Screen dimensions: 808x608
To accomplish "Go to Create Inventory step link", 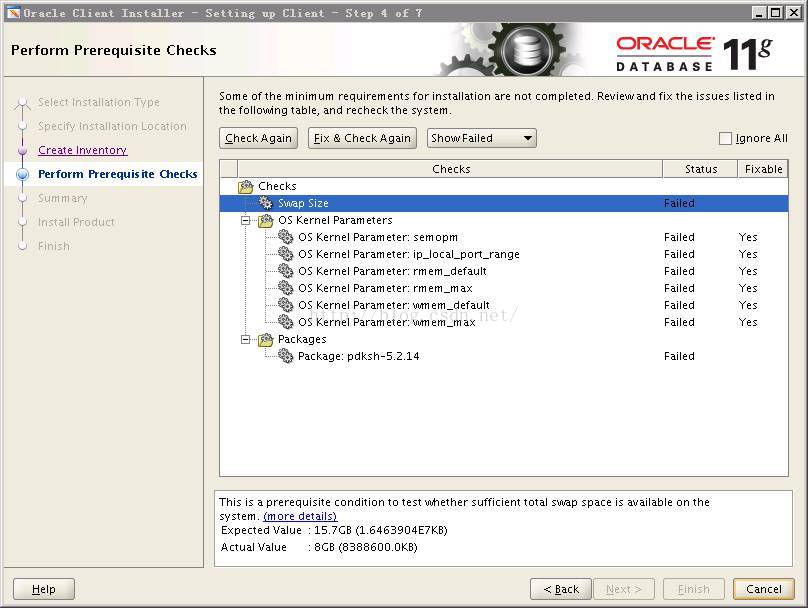I will point(82,150).
